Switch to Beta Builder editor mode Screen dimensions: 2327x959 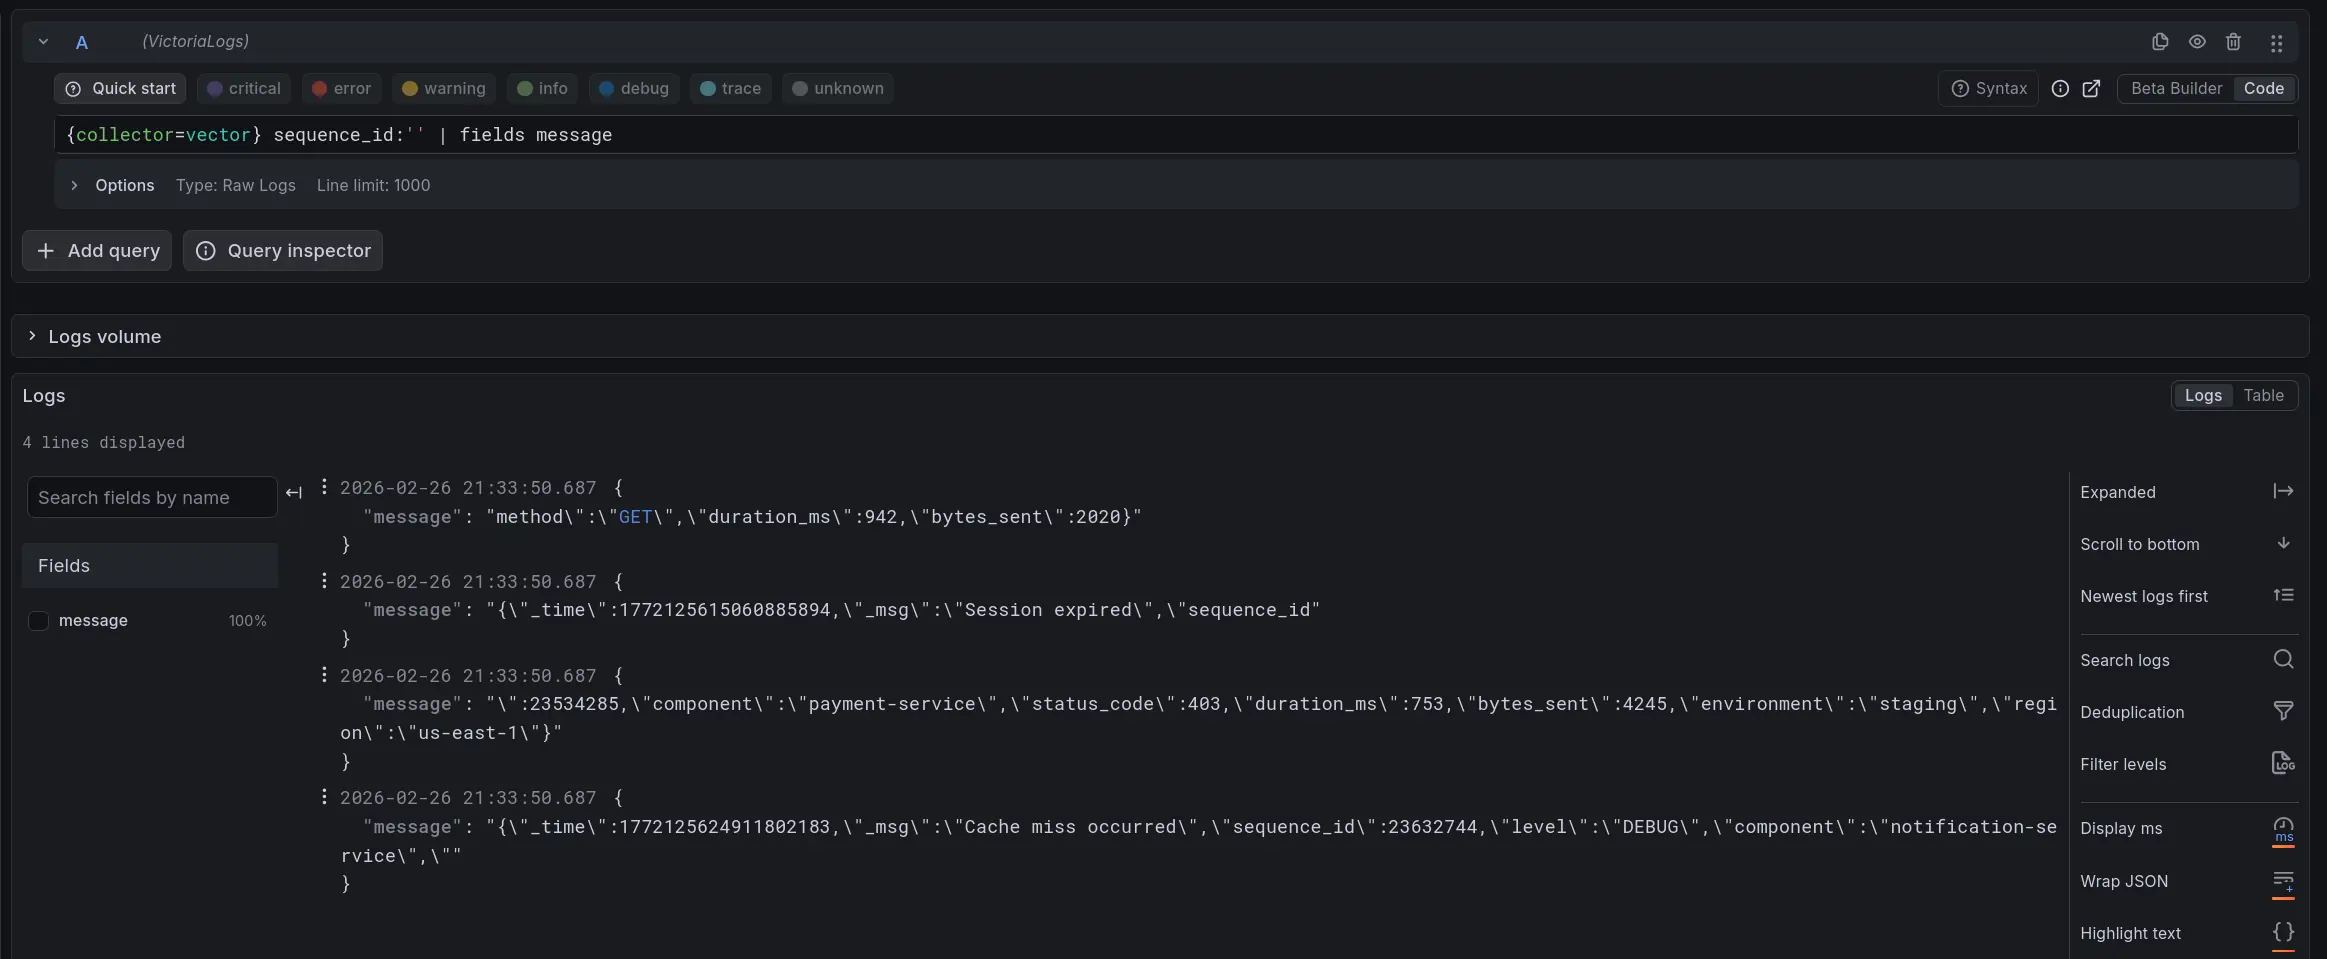tap(2176, 89)
